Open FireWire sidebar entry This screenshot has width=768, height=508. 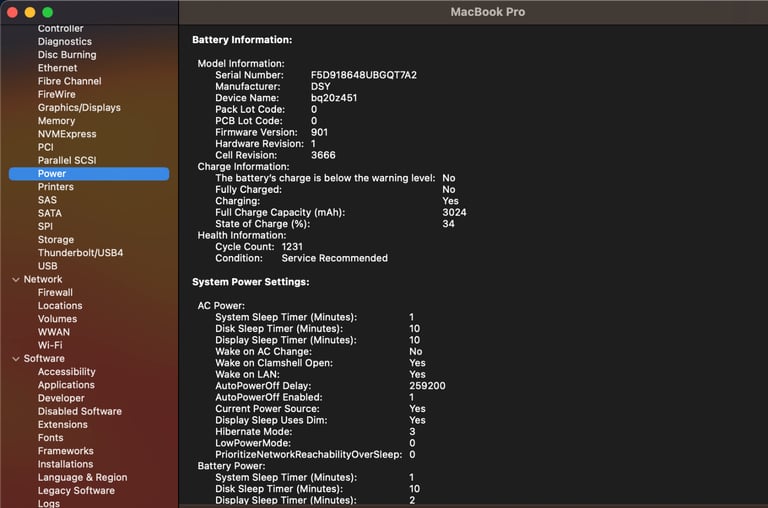click(57, 95)
